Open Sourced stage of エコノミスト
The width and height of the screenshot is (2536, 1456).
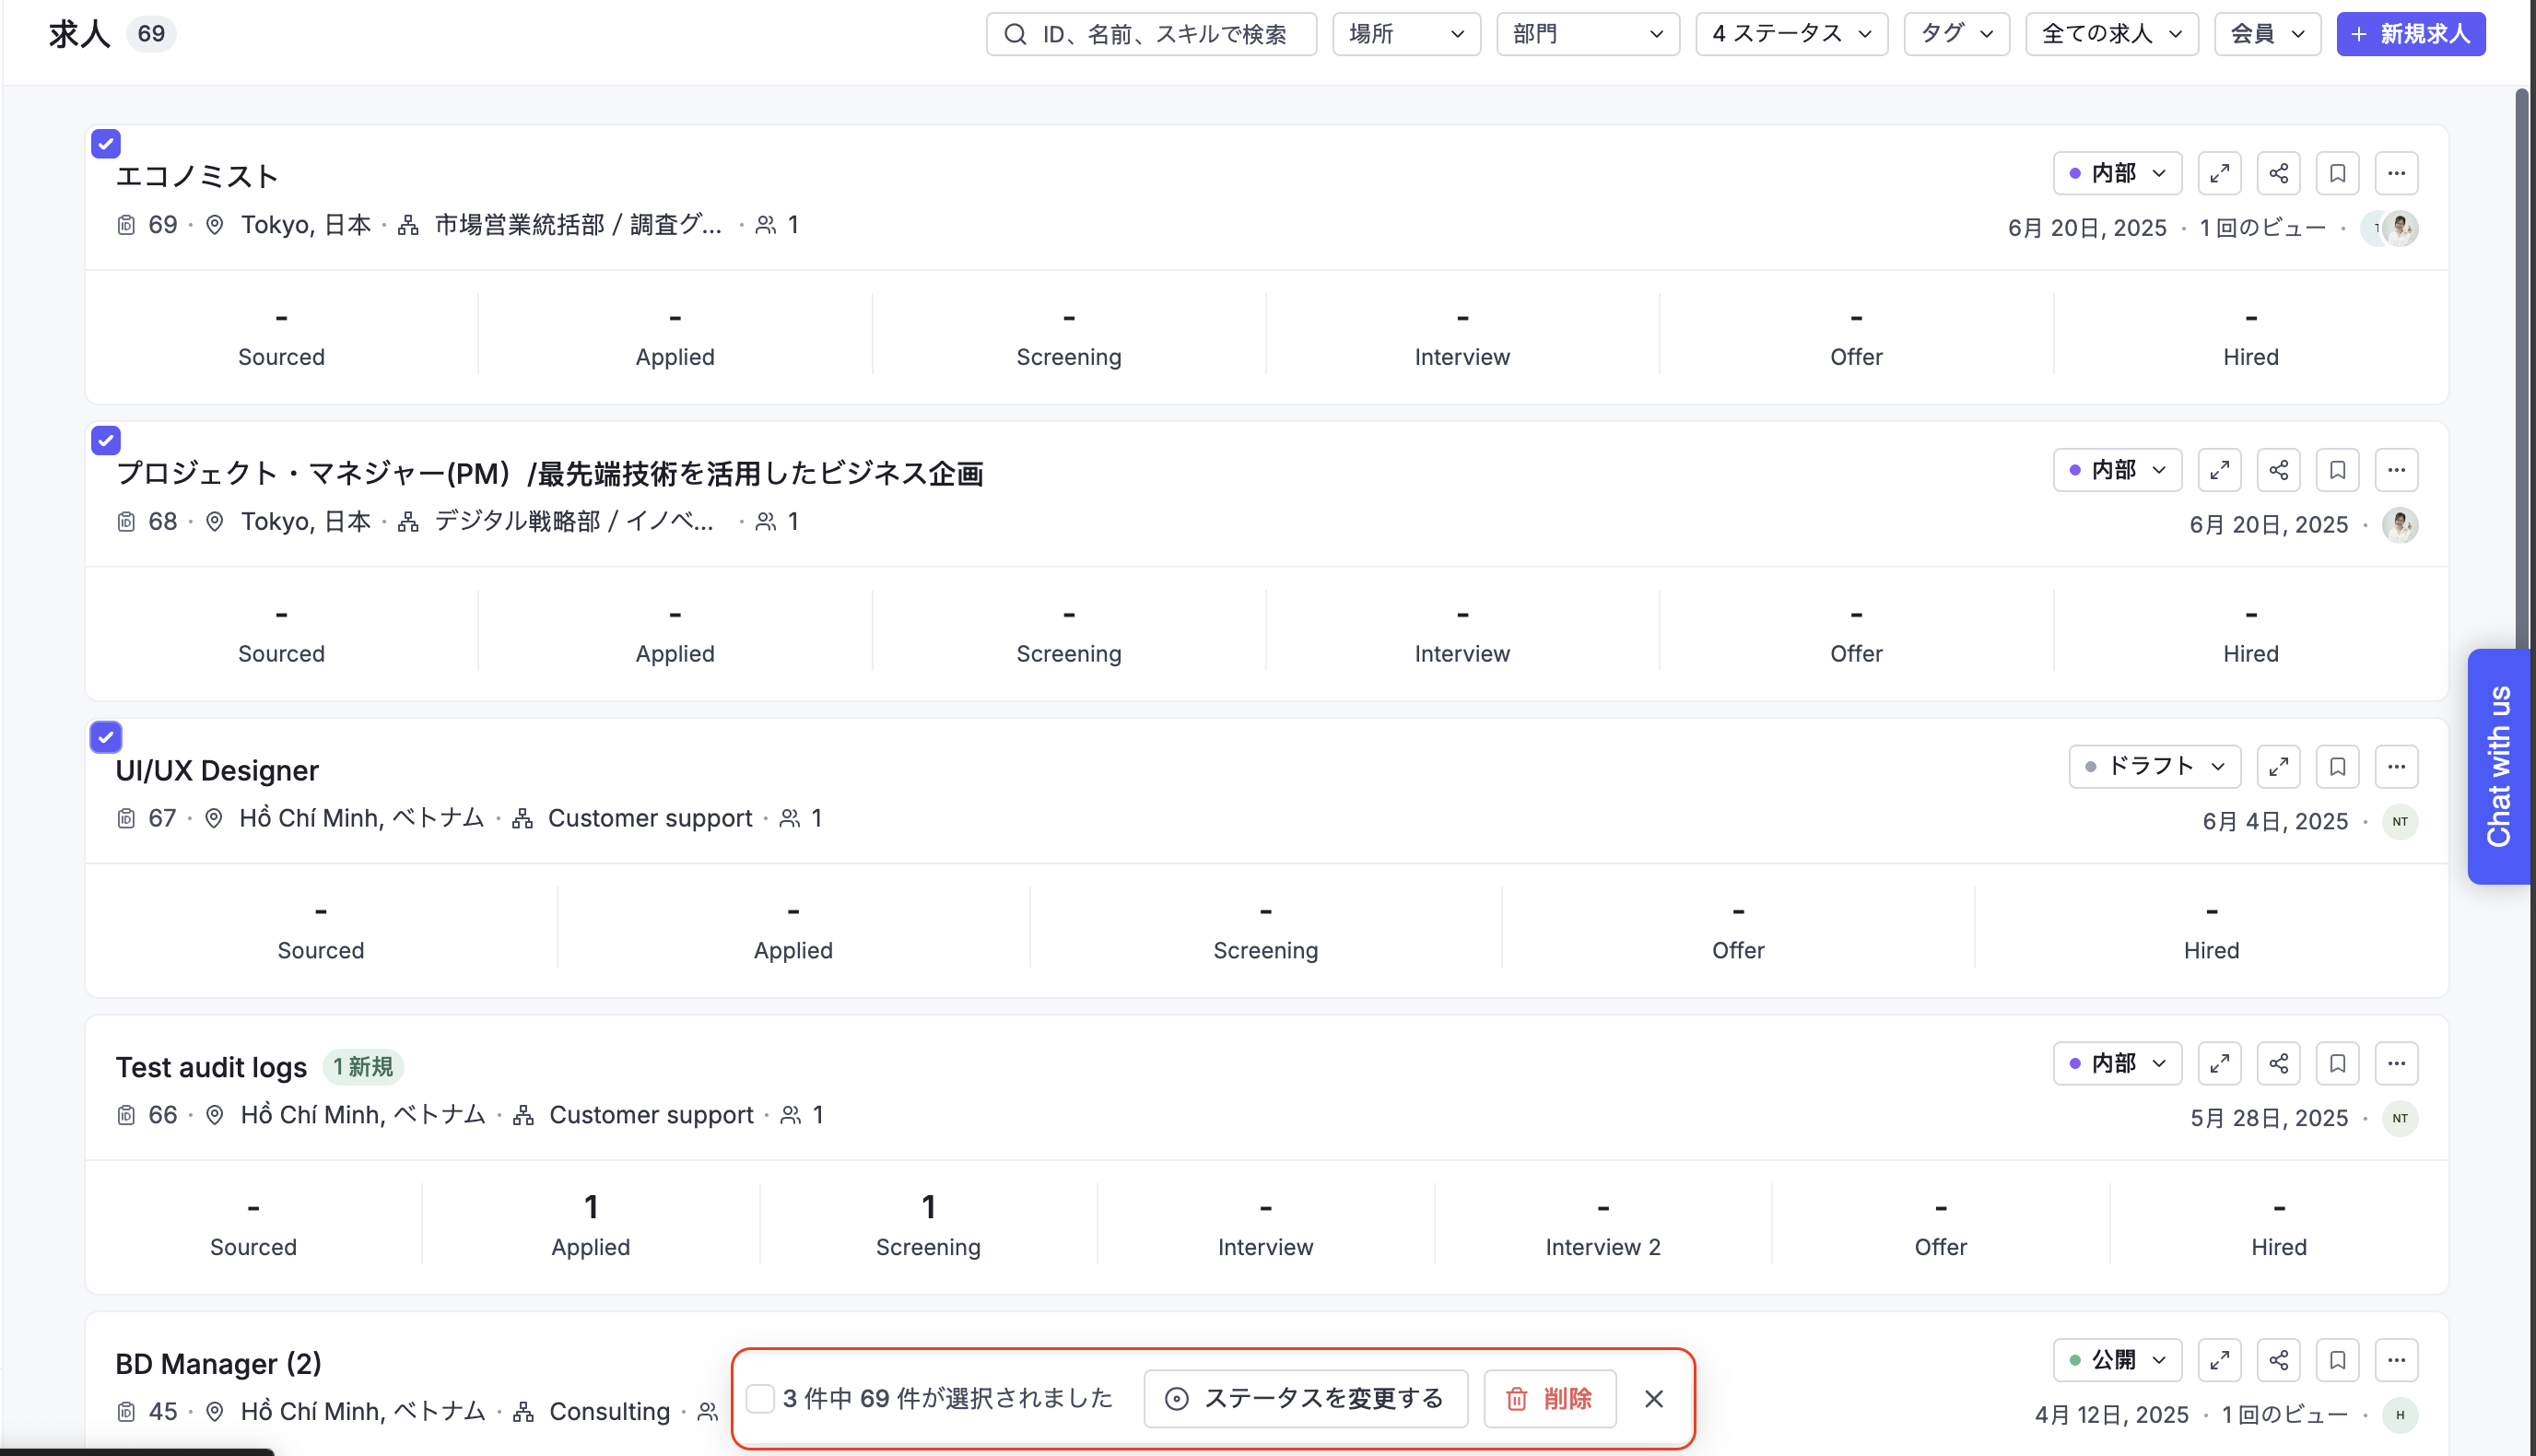click(x=281, y=335)
